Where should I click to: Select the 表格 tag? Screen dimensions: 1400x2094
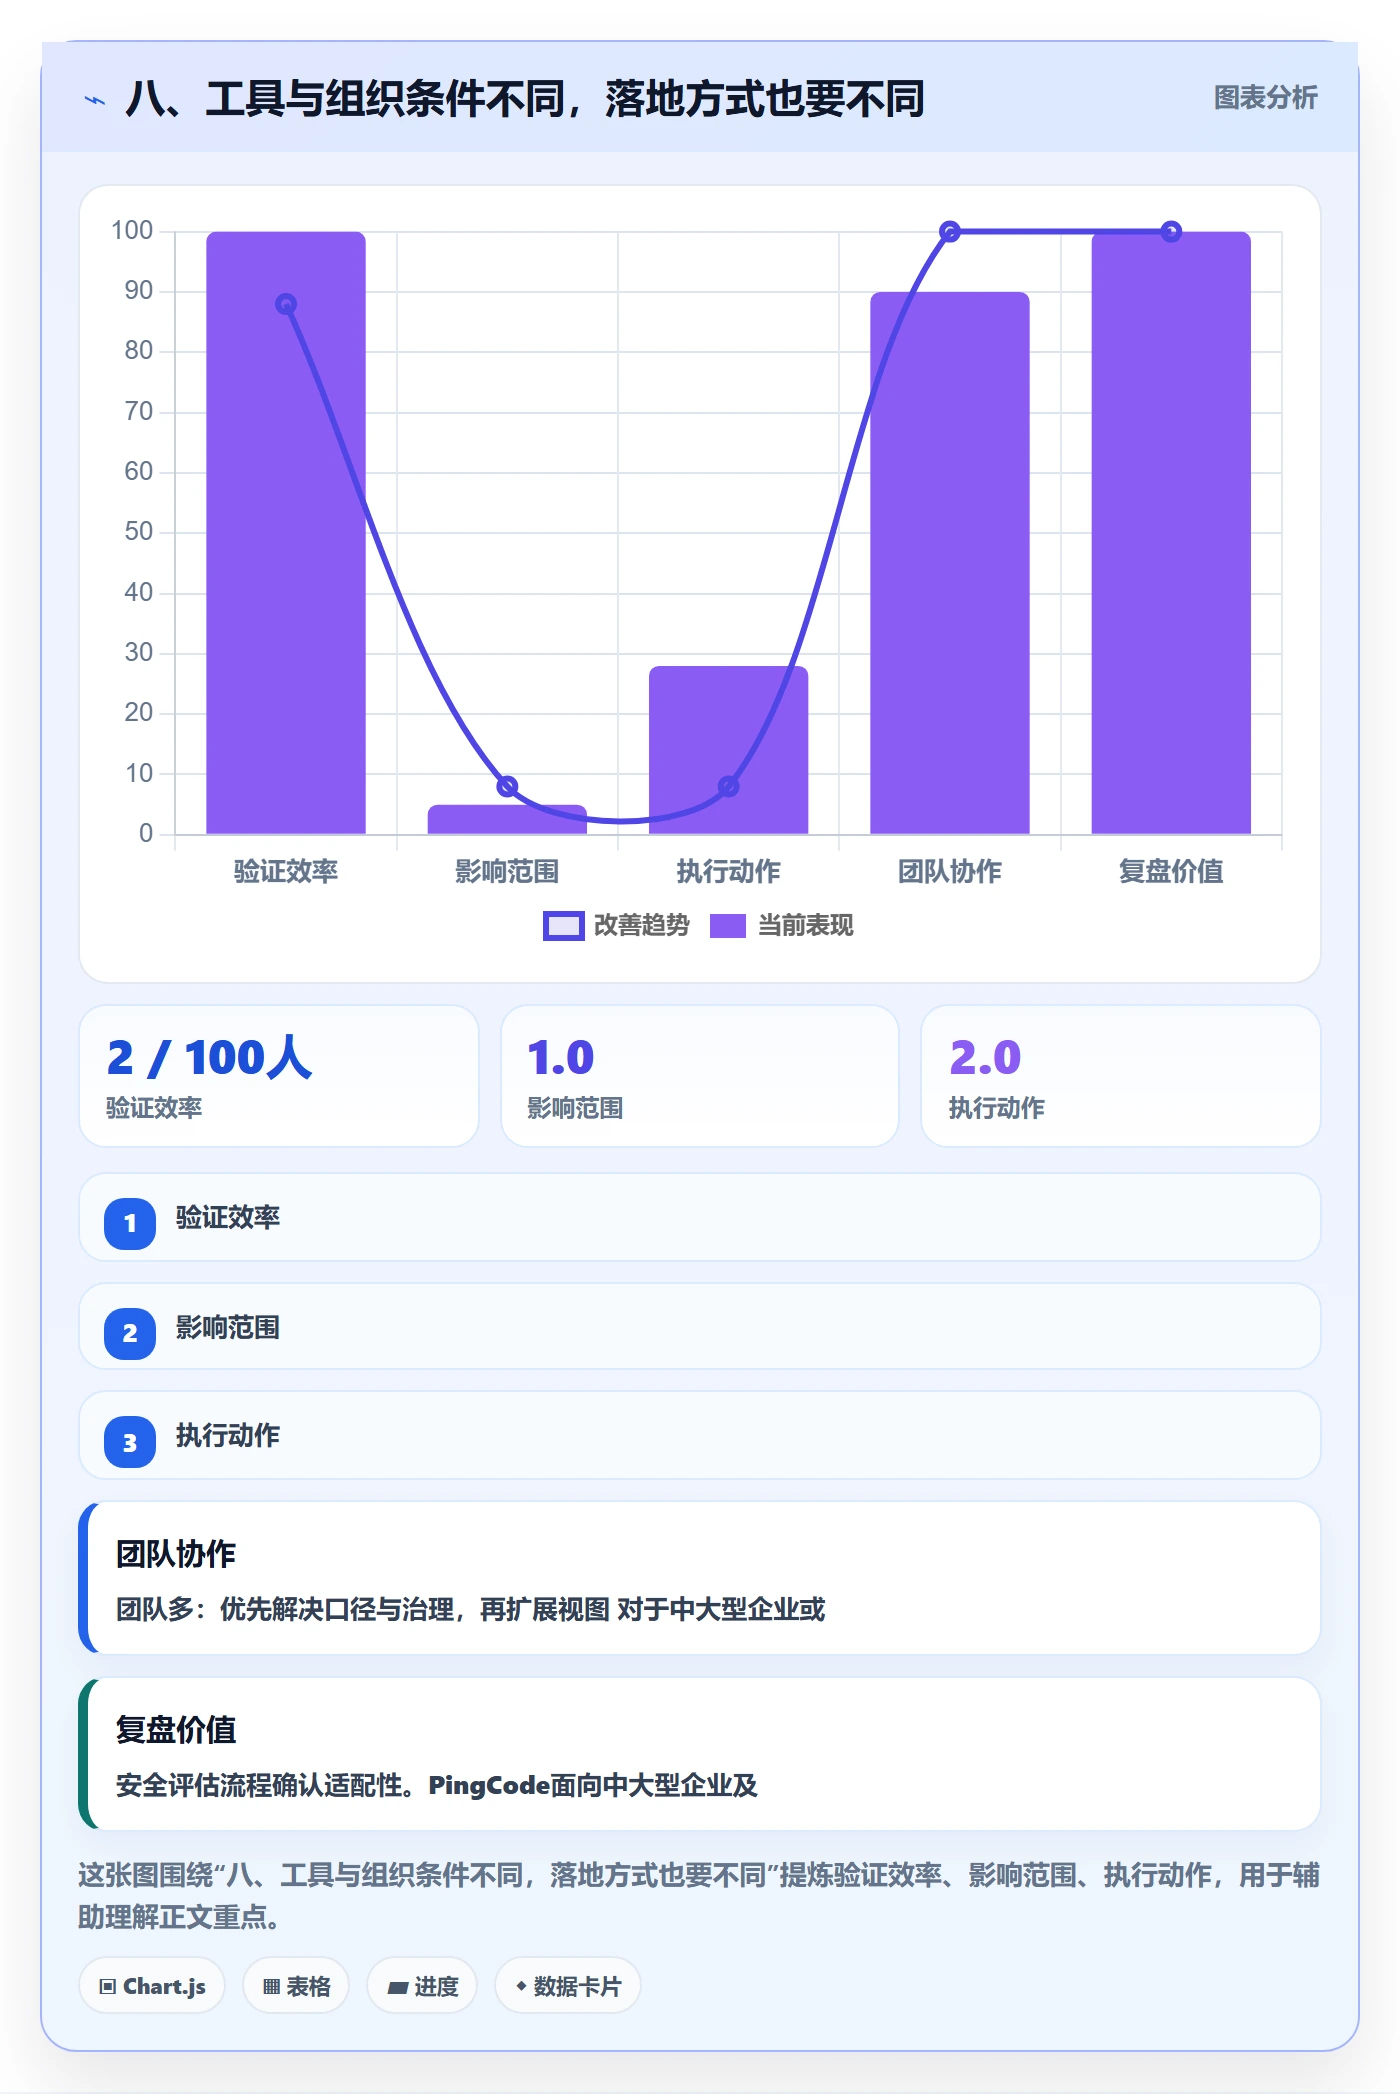pyautogui.click(x=296, y=1986)
